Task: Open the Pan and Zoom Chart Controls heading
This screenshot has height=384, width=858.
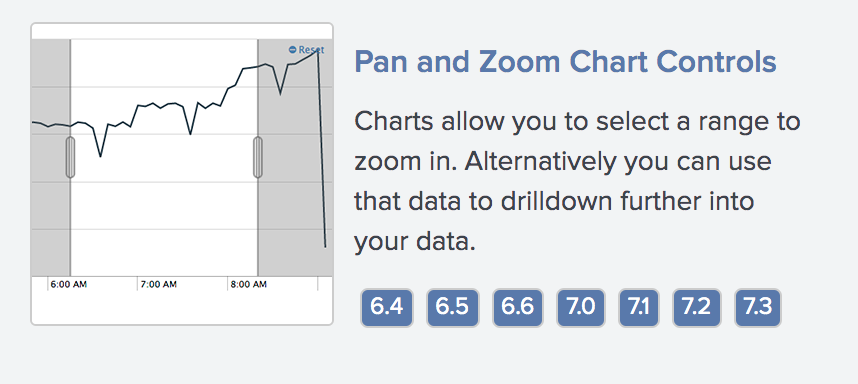Action: tap(565, 62)
